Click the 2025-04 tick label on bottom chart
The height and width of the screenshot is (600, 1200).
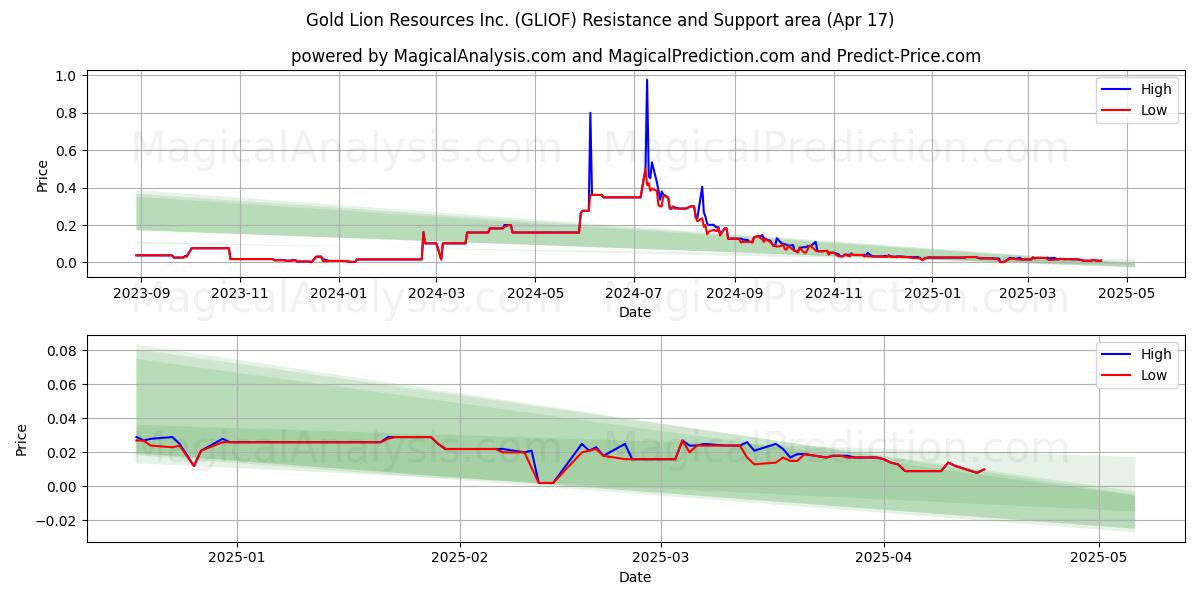884,558
